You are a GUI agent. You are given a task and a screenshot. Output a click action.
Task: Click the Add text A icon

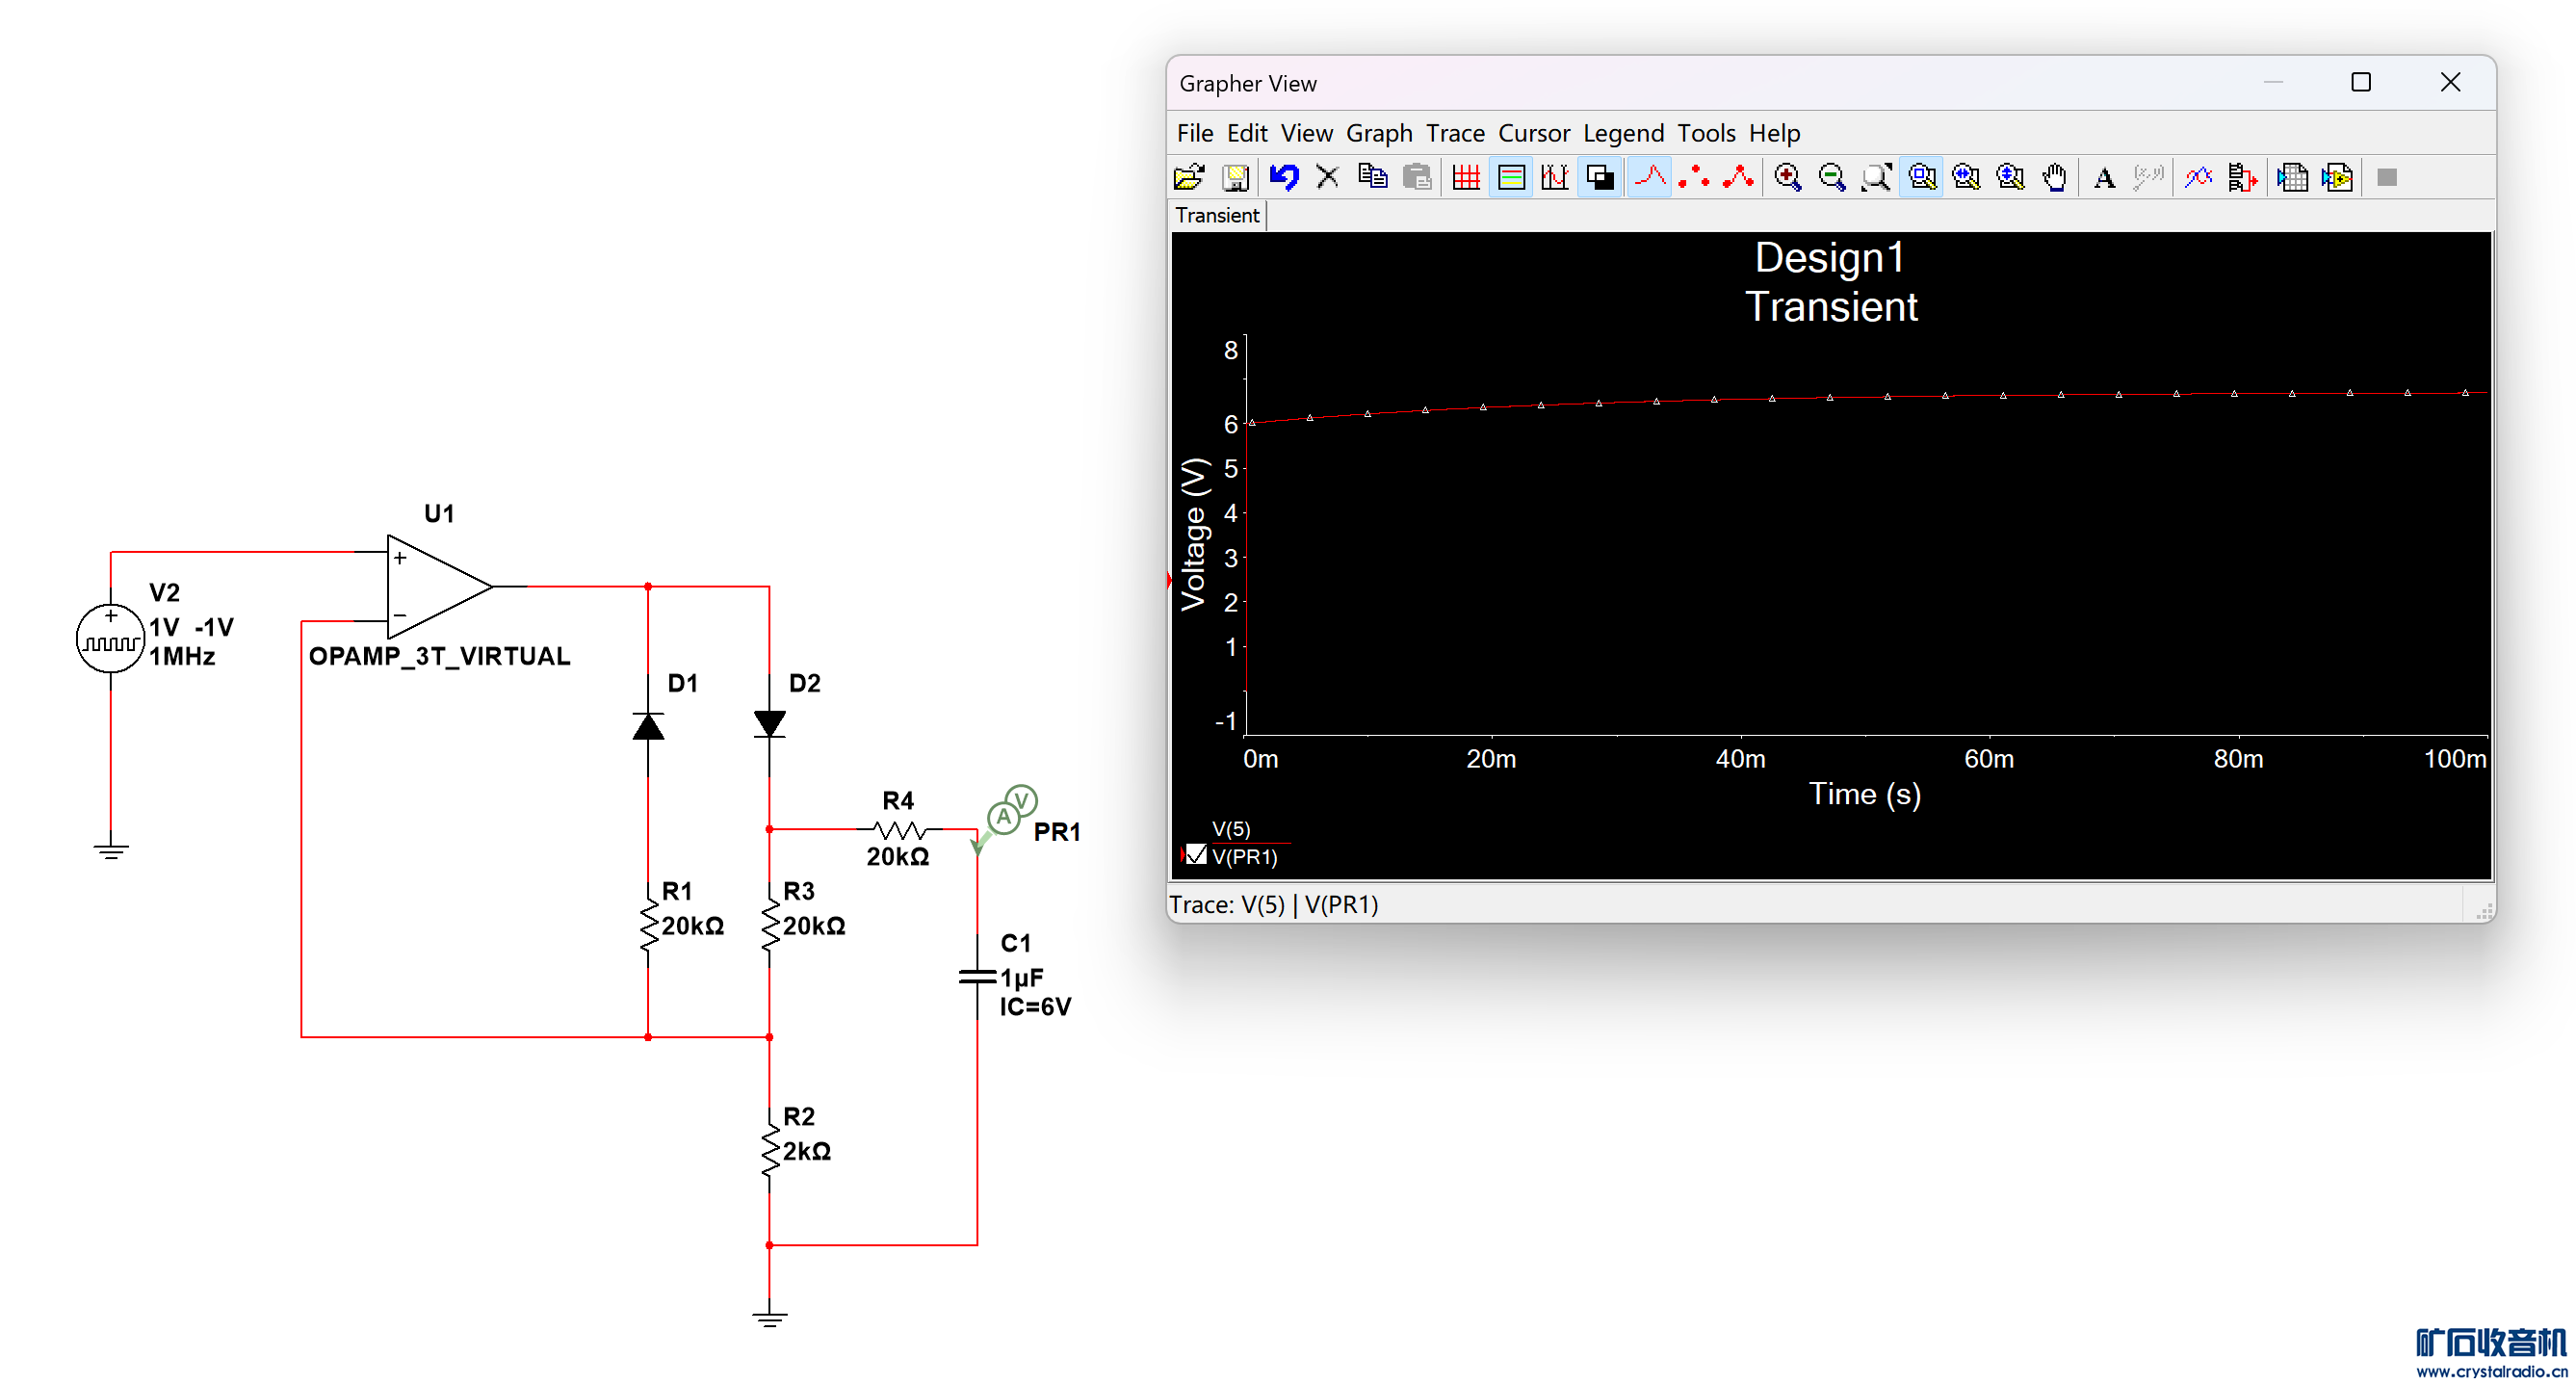[x=2104, y=178]
